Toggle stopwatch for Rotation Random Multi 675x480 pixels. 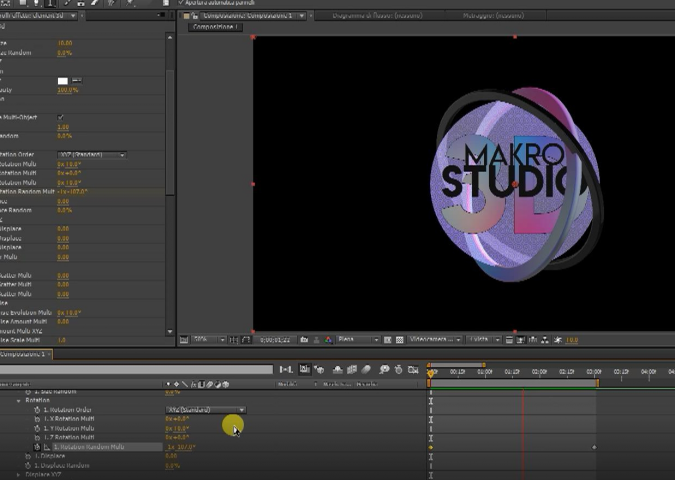coord(37,447)
